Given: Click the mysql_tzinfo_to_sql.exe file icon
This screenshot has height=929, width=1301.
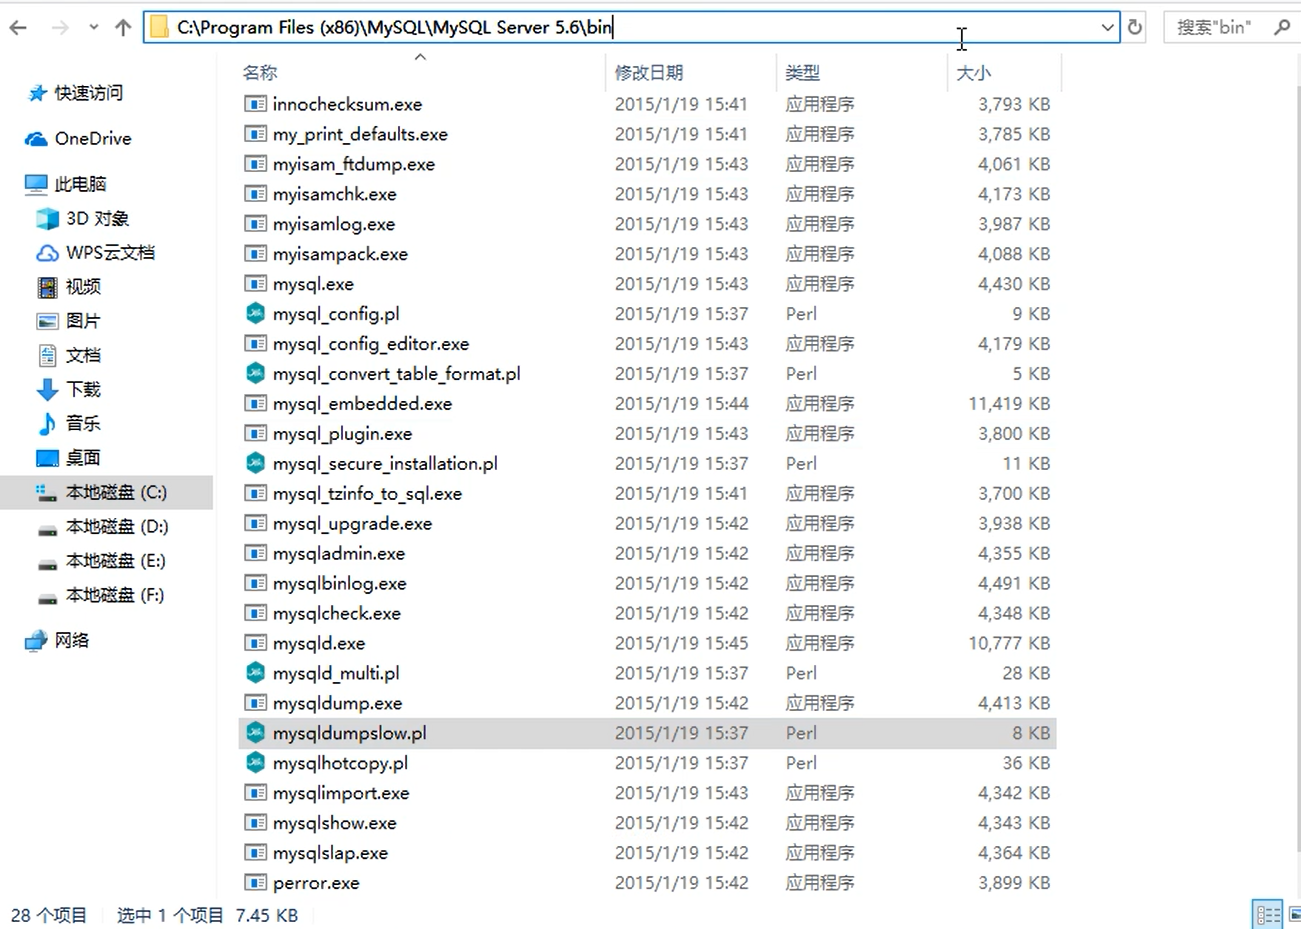Looking at the screenshot, I should (x=256, y=494).
